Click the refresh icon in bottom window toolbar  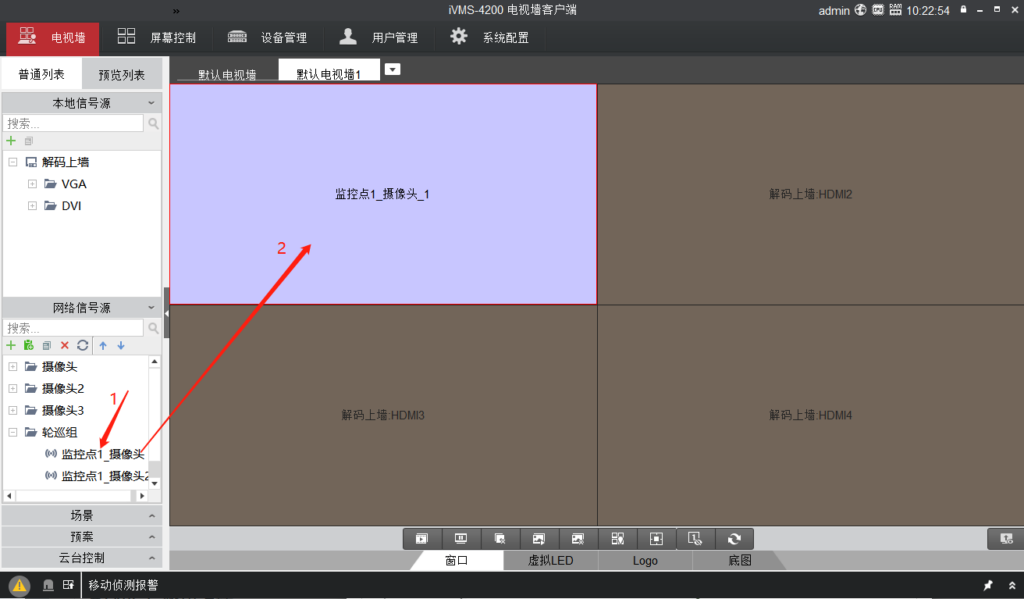[734, 539]
